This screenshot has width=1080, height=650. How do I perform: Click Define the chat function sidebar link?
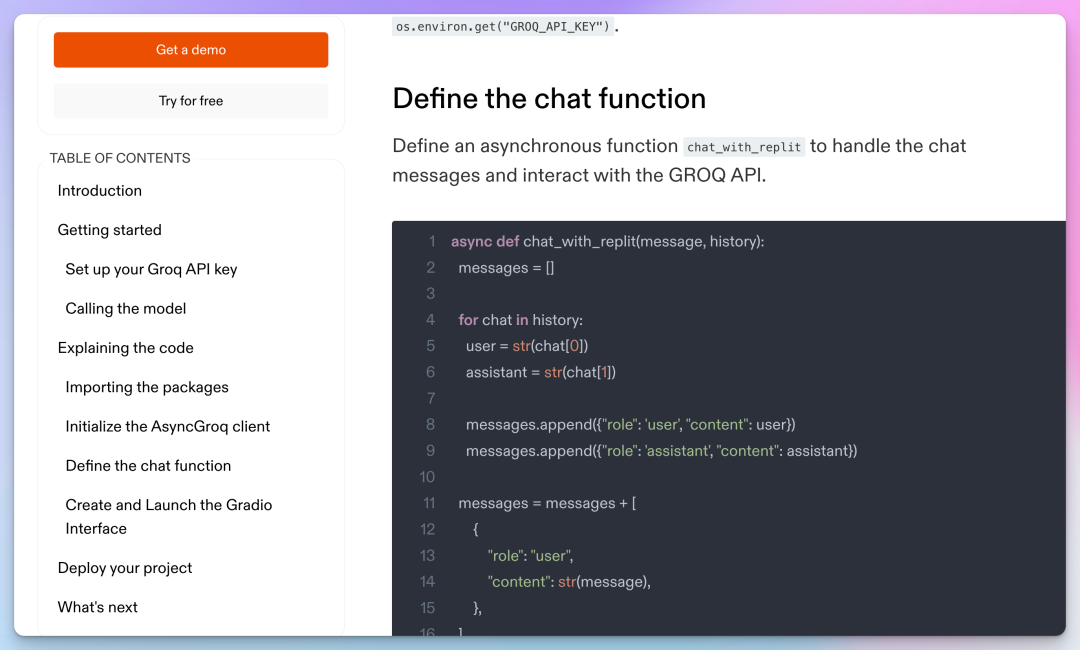click(x=148, y=466)
